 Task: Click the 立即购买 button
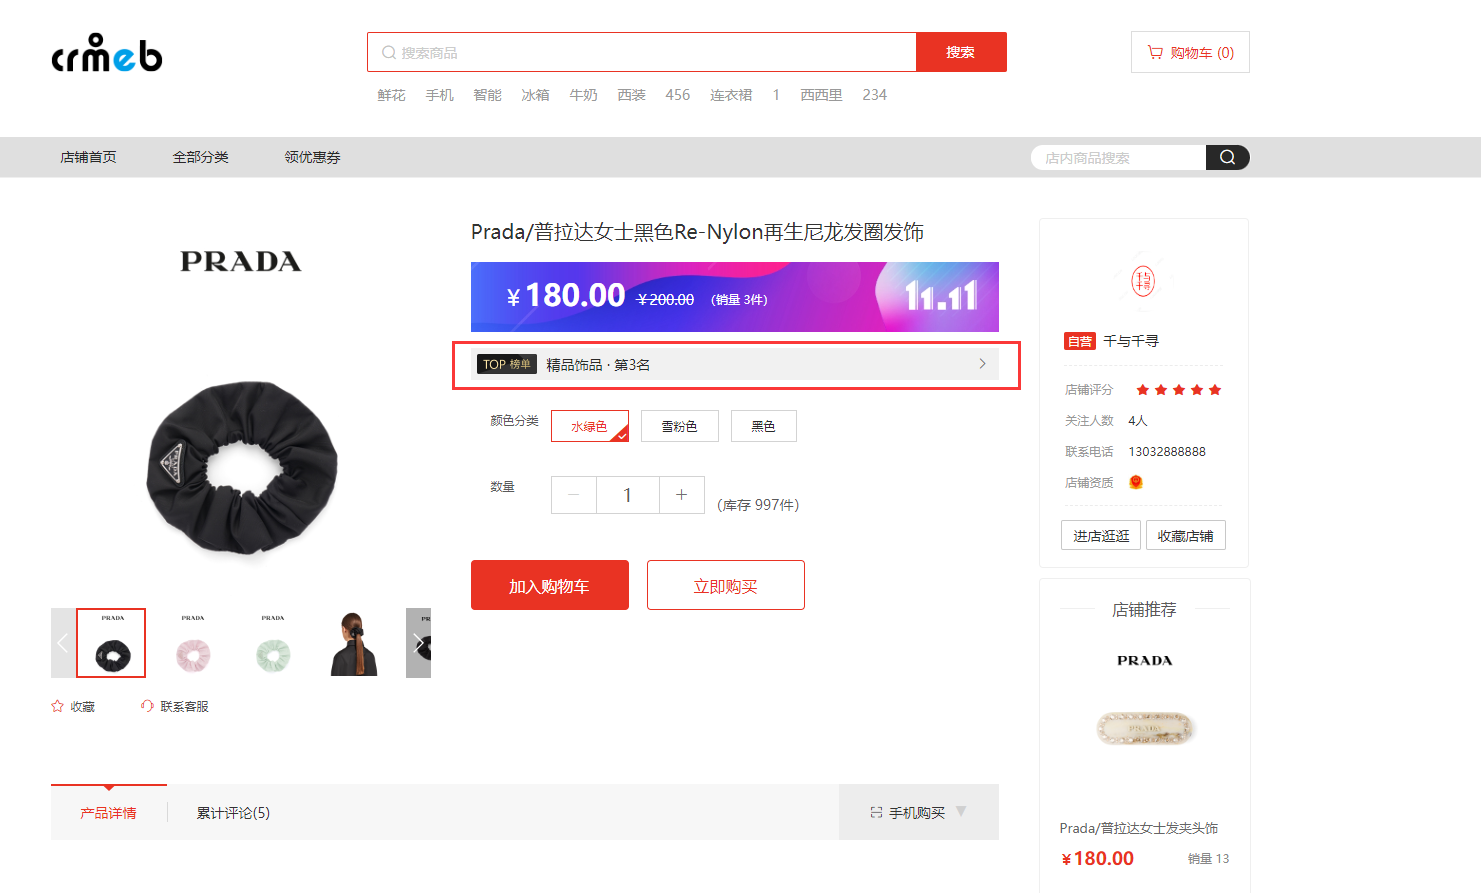tap(726, 585)
